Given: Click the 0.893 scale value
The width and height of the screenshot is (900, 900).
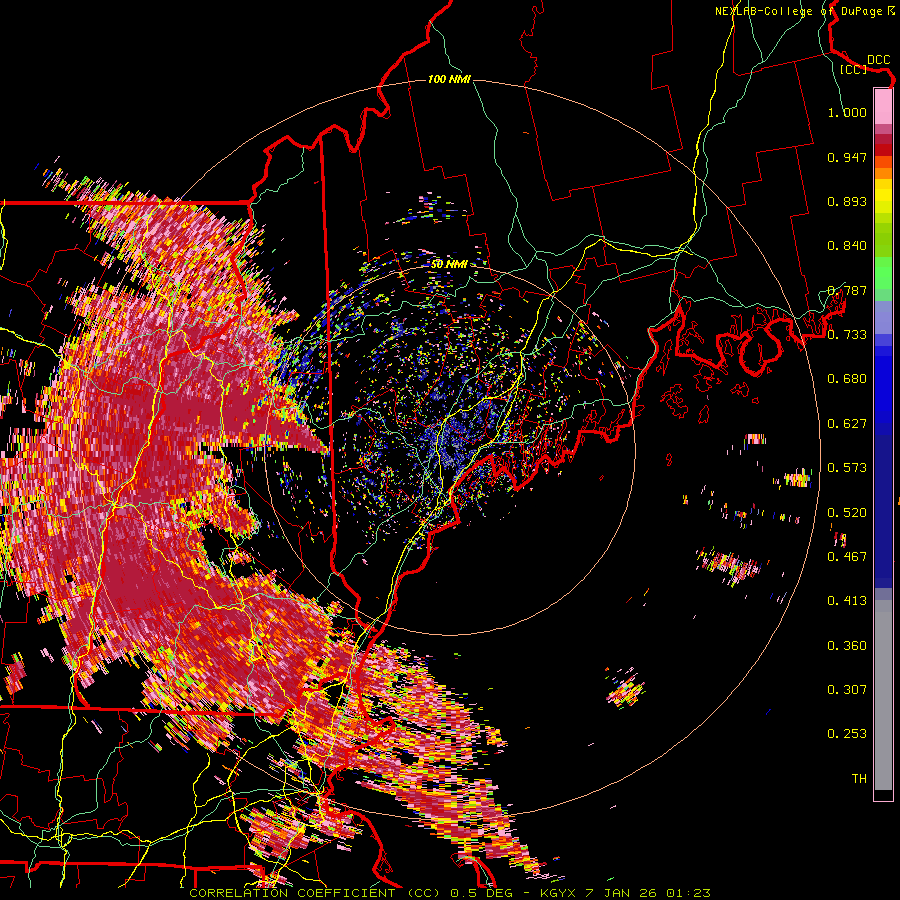Looking at the screenshot, I should (847, 201).
